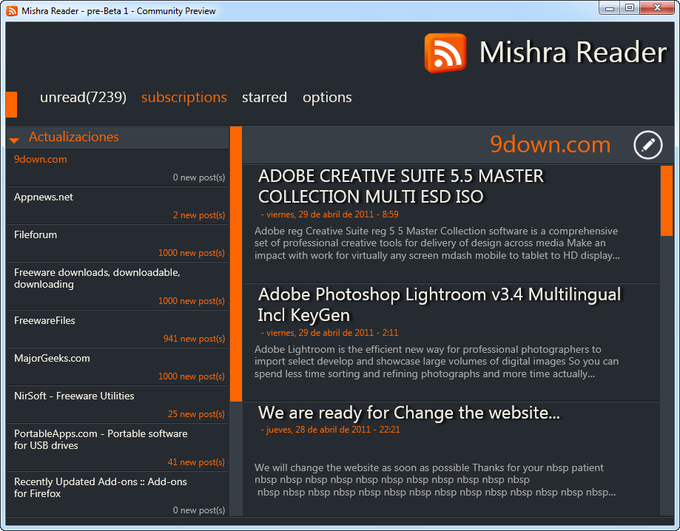Image resolution: width=680 pixels, height=531 pixels.
Task: Click the 9down.com feed heading
Action: [550, 144]
